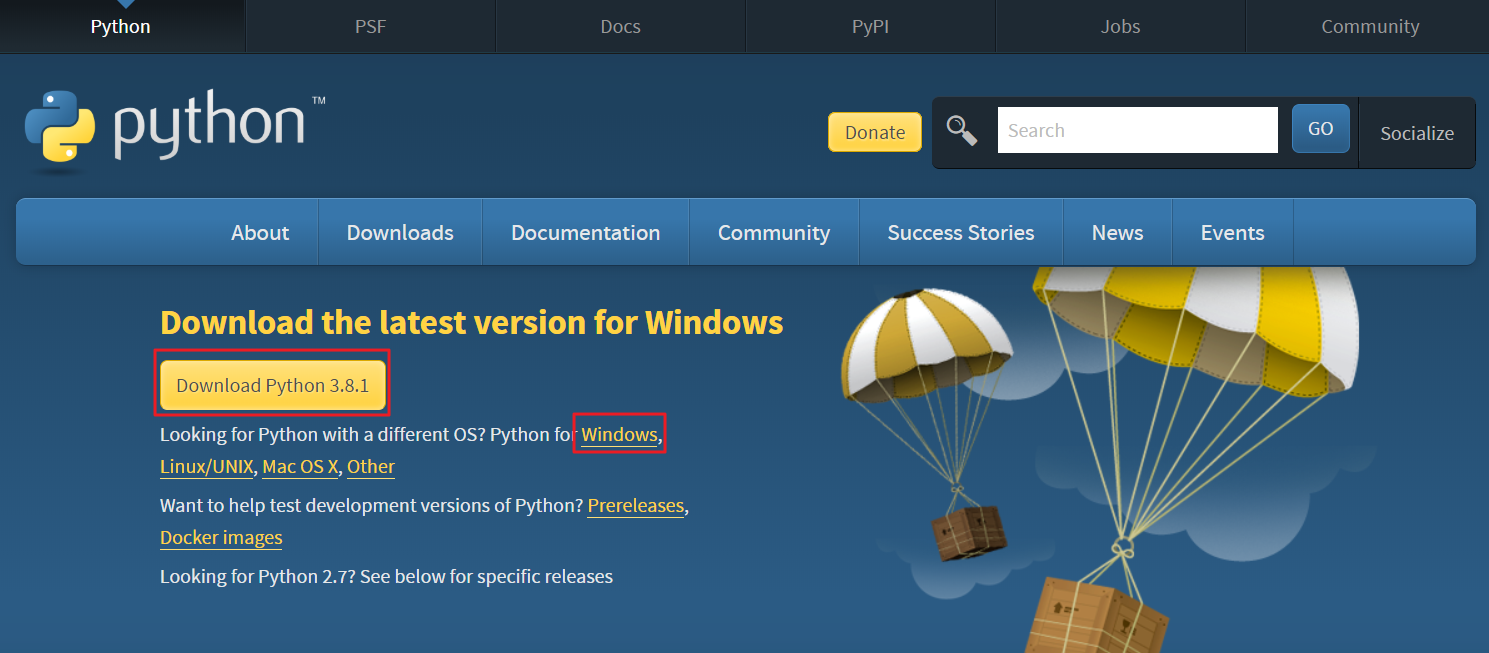
Task: Open the Downloads navigation menu
Action: click(x=400, y=232)
